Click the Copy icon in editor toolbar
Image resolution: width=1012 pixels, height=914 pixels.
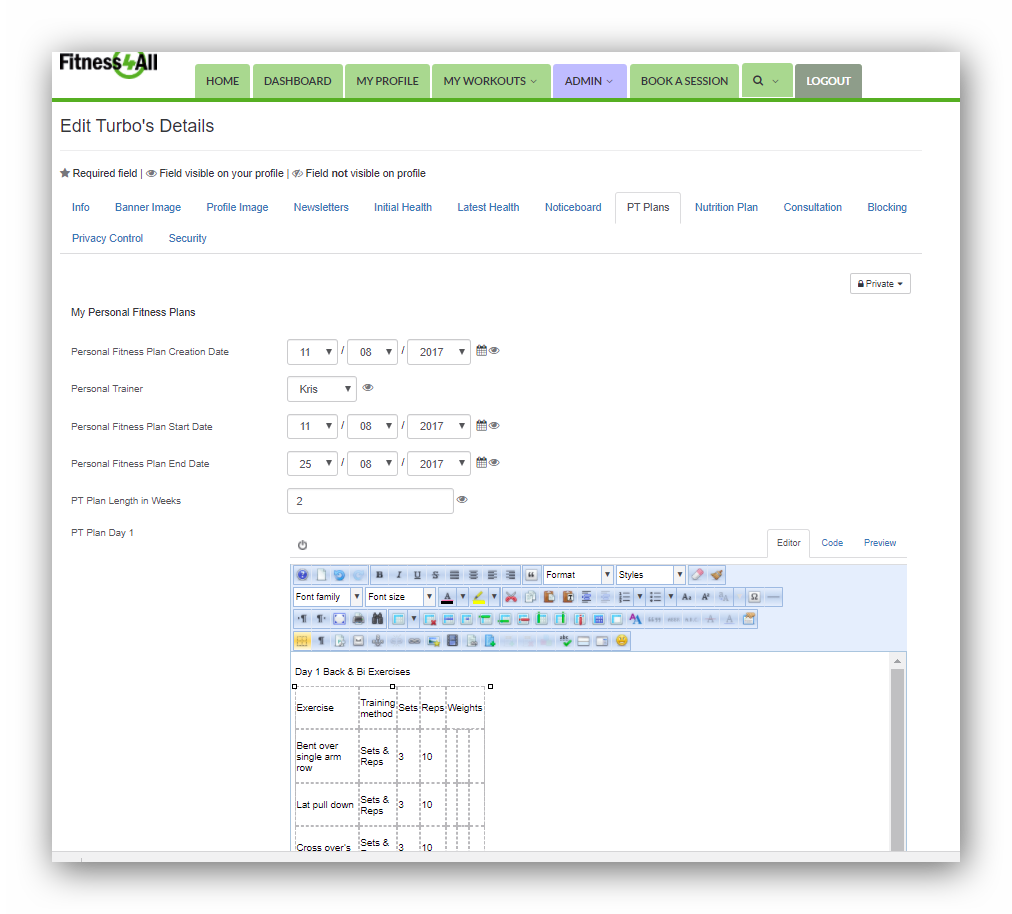tap(531, 597)
